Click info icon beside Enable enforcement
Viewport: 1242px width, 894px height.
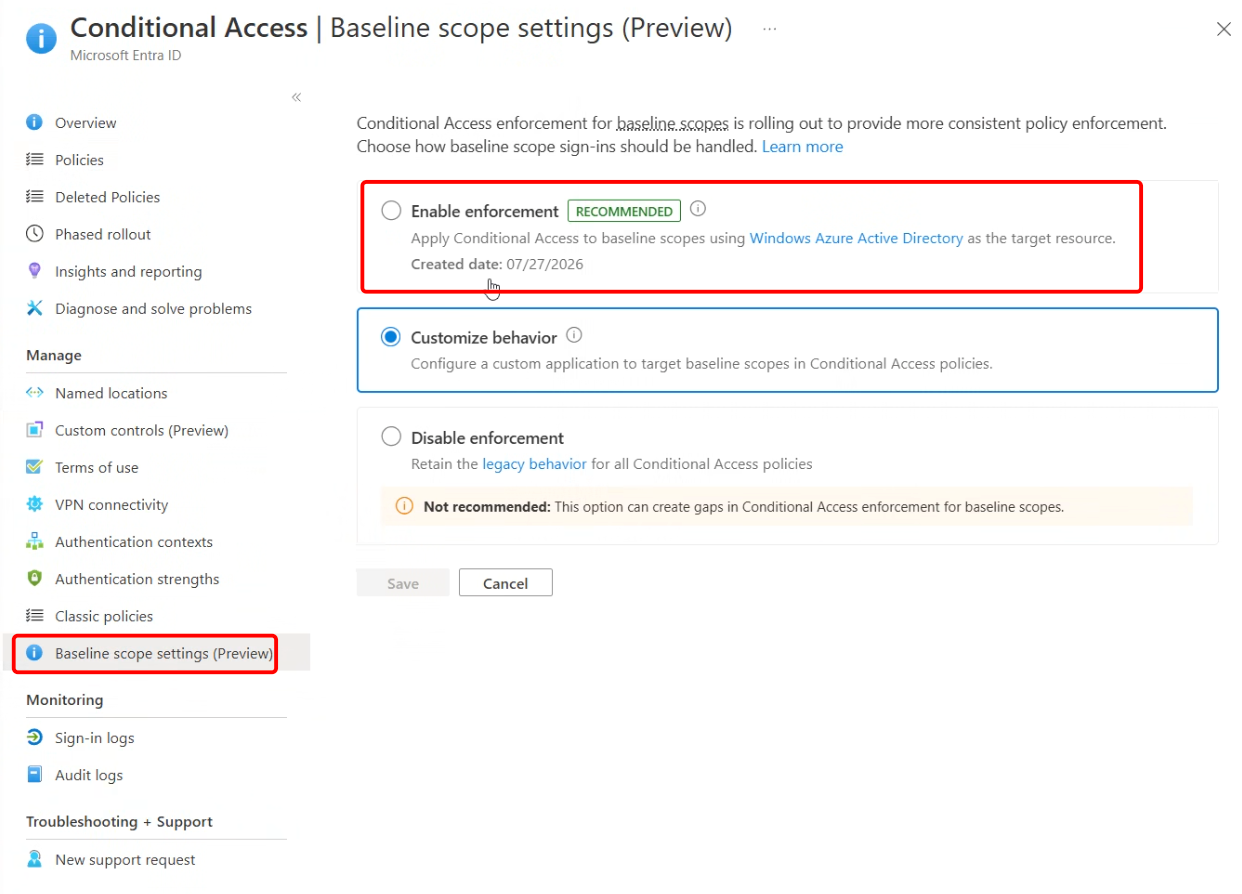pos(699,209)
